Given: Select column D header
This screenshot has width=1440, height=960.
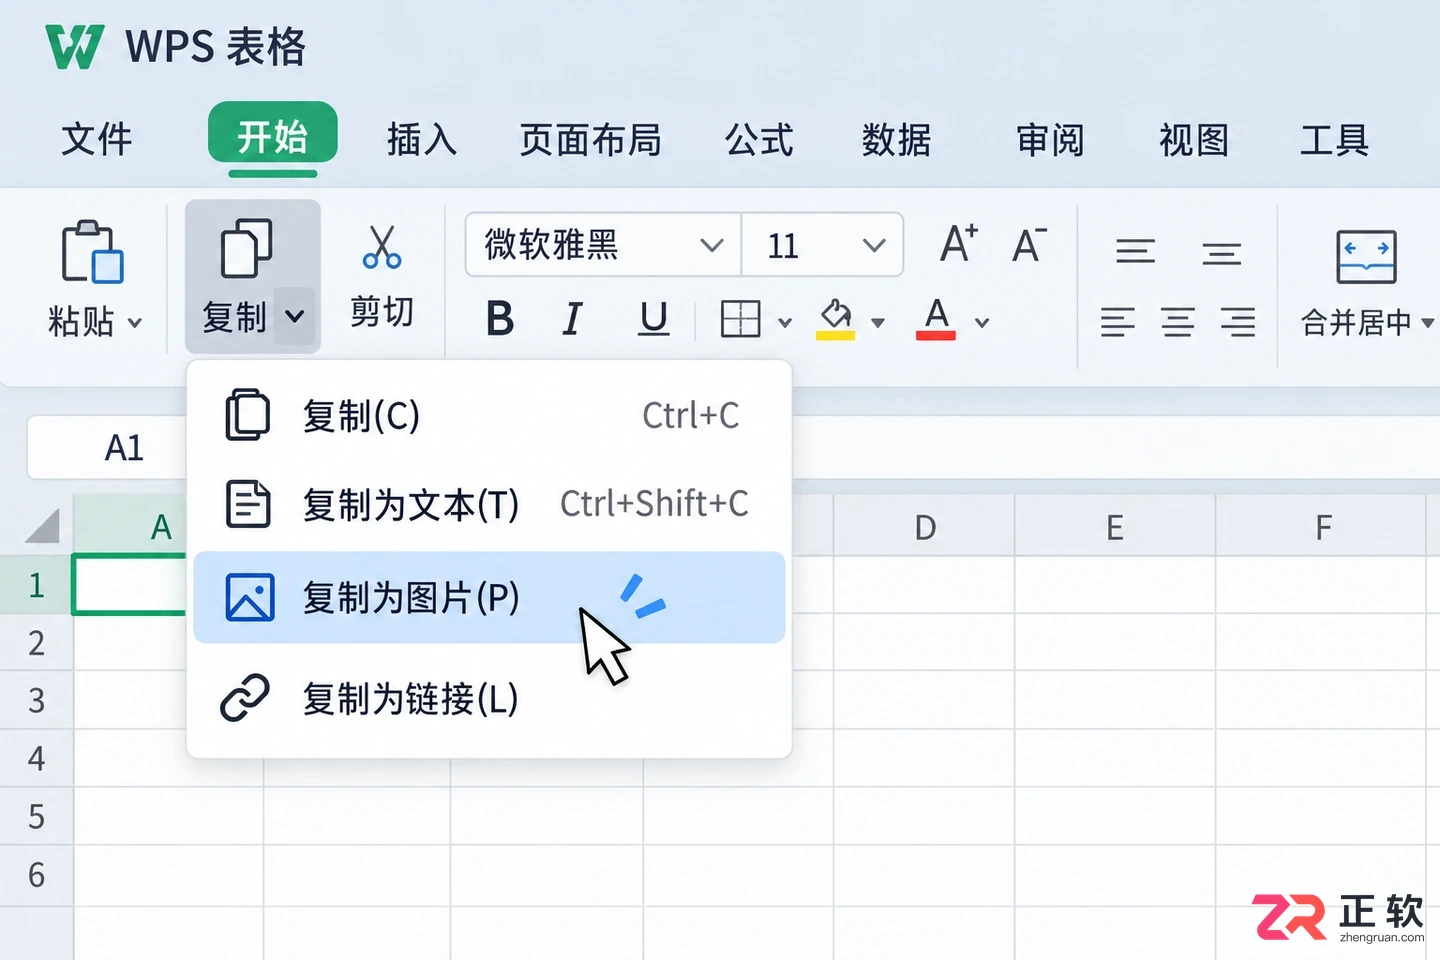Looking at the screenshot, I should 925,526.
